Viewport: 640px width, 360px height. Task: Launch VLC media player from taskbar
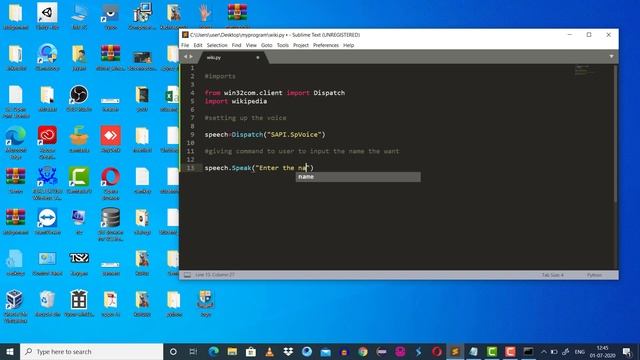269,351
